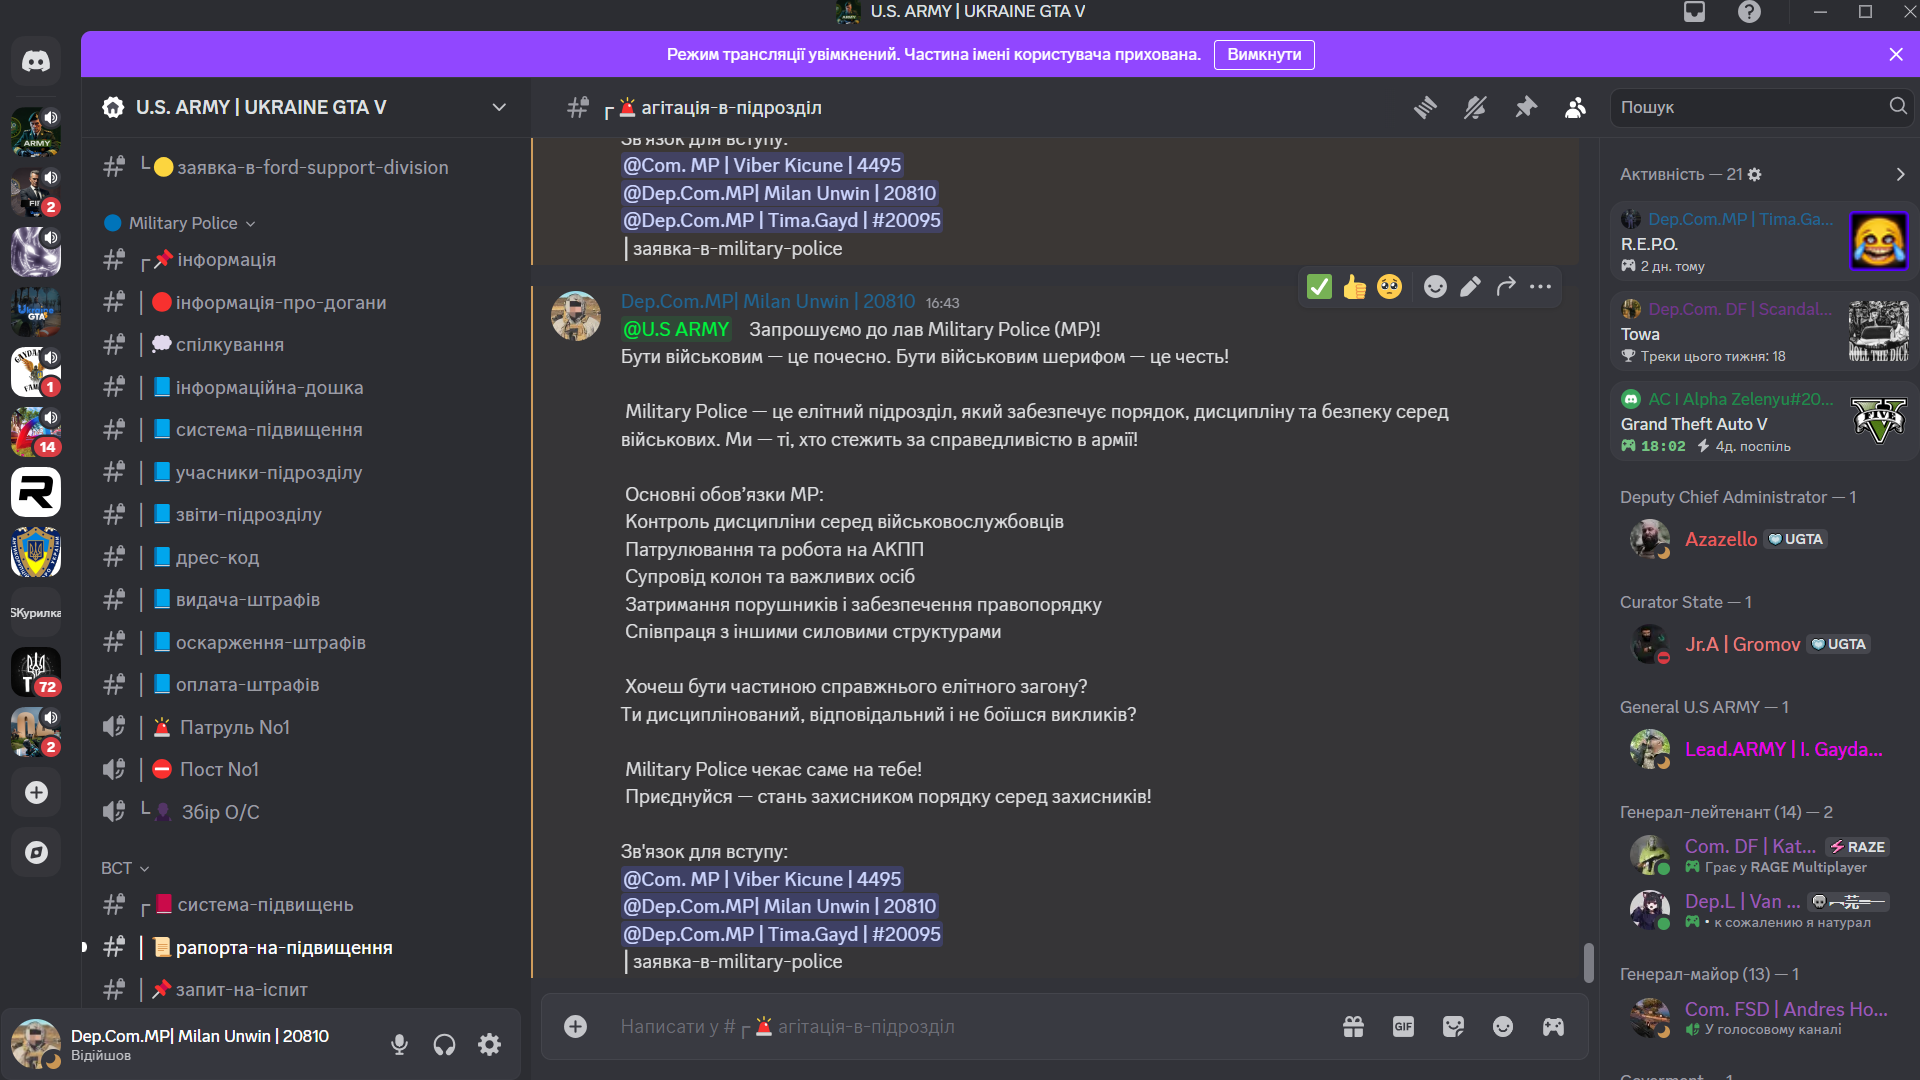1920x1080 pixels.
Task: React with the green checkmark emoji
Action: [1319, 287]
